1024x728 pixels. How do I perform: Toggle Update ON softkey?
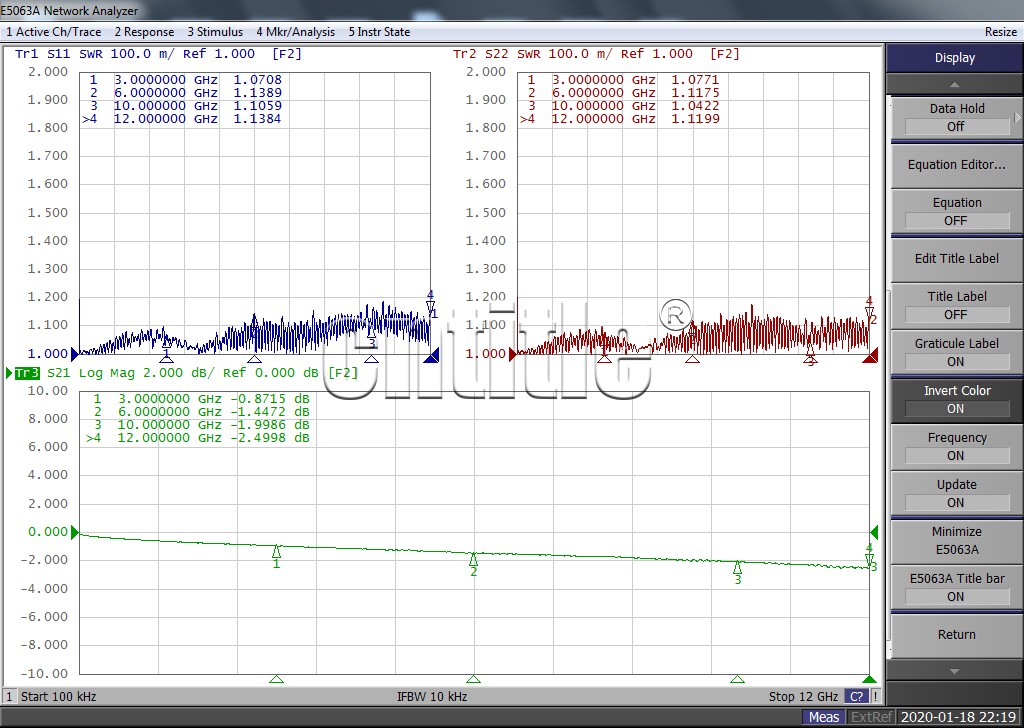click(x=956, y=494)
